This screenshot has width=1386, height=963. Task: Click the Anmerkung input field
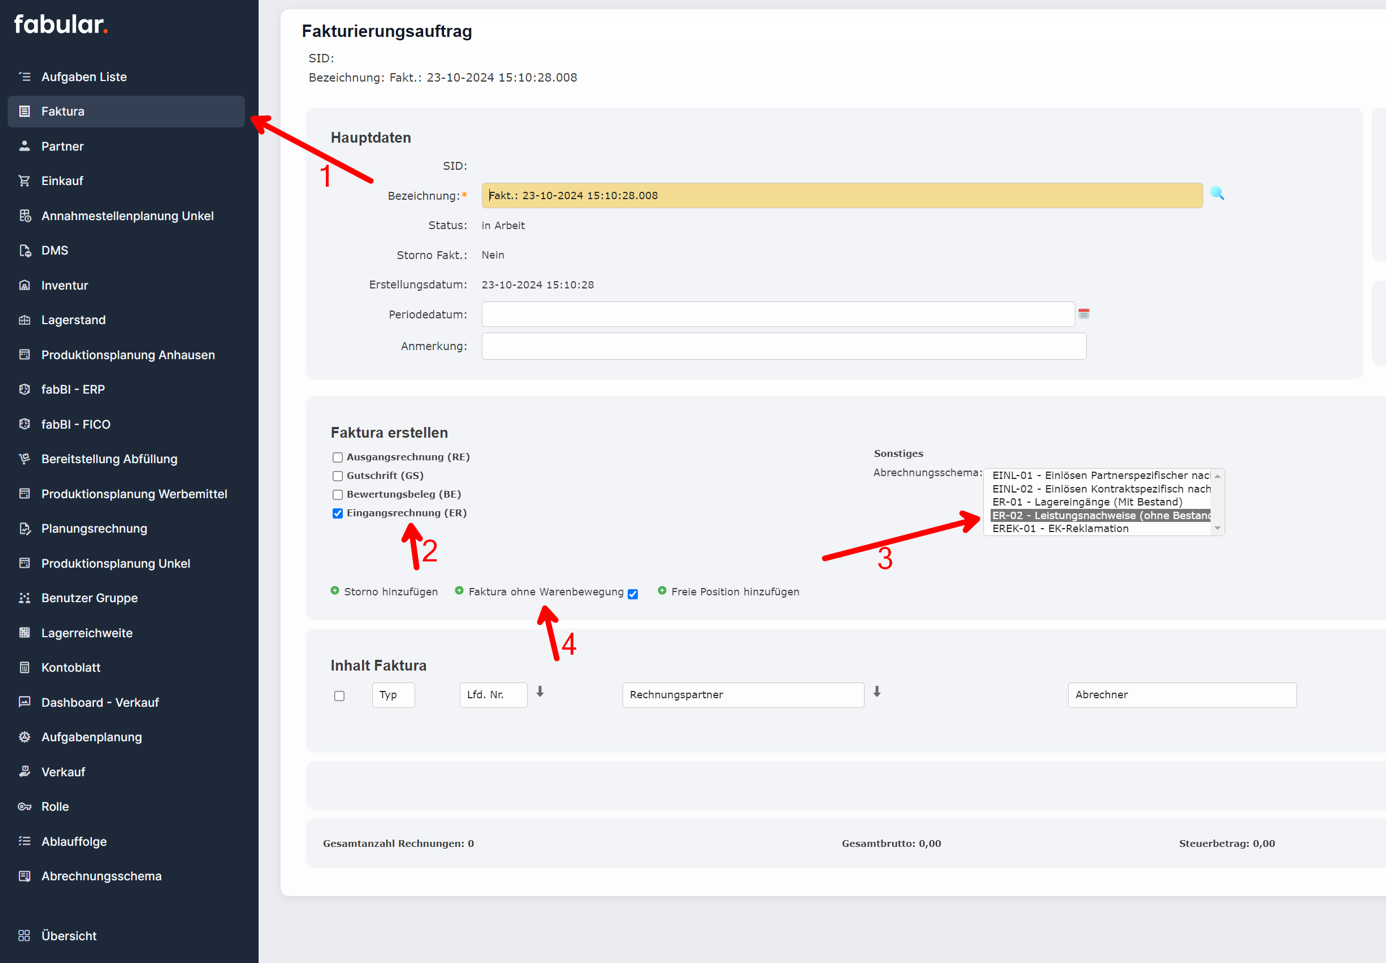(783, 346)
